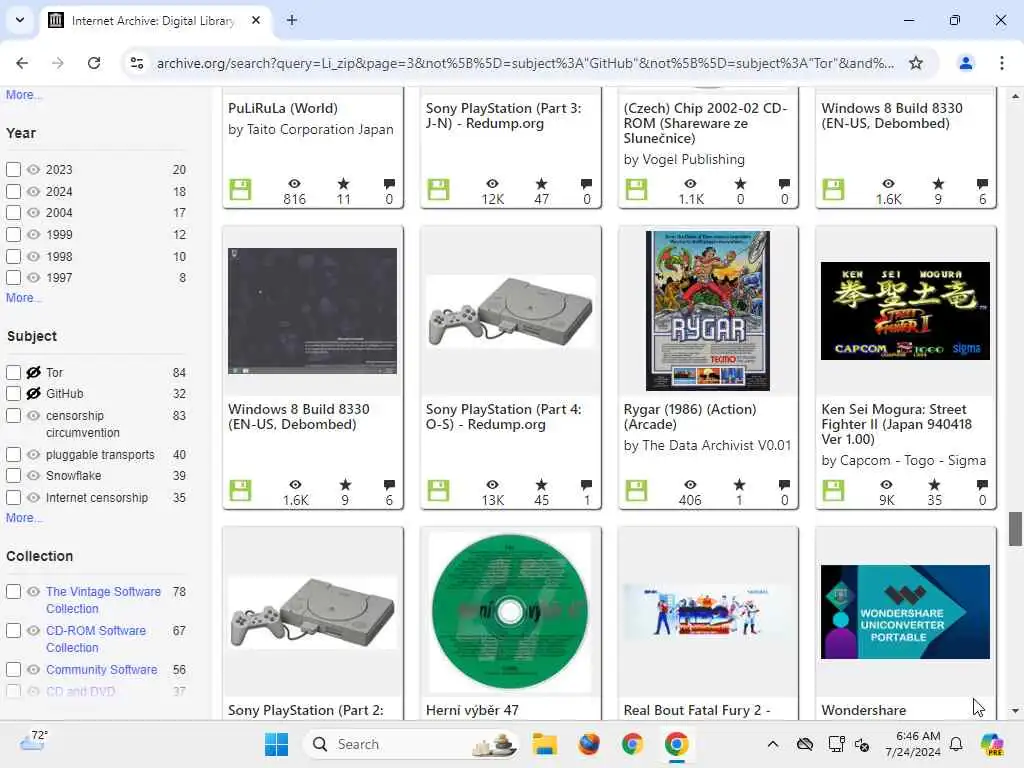Click the taskbar Search box
1024x768 pixels.
pos(411,744)
